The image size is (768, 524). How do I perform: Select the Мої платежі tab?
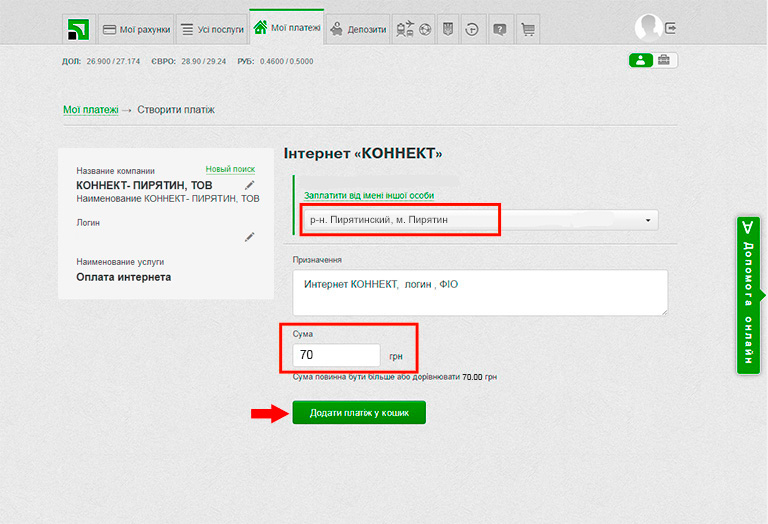tap(287, 27)
